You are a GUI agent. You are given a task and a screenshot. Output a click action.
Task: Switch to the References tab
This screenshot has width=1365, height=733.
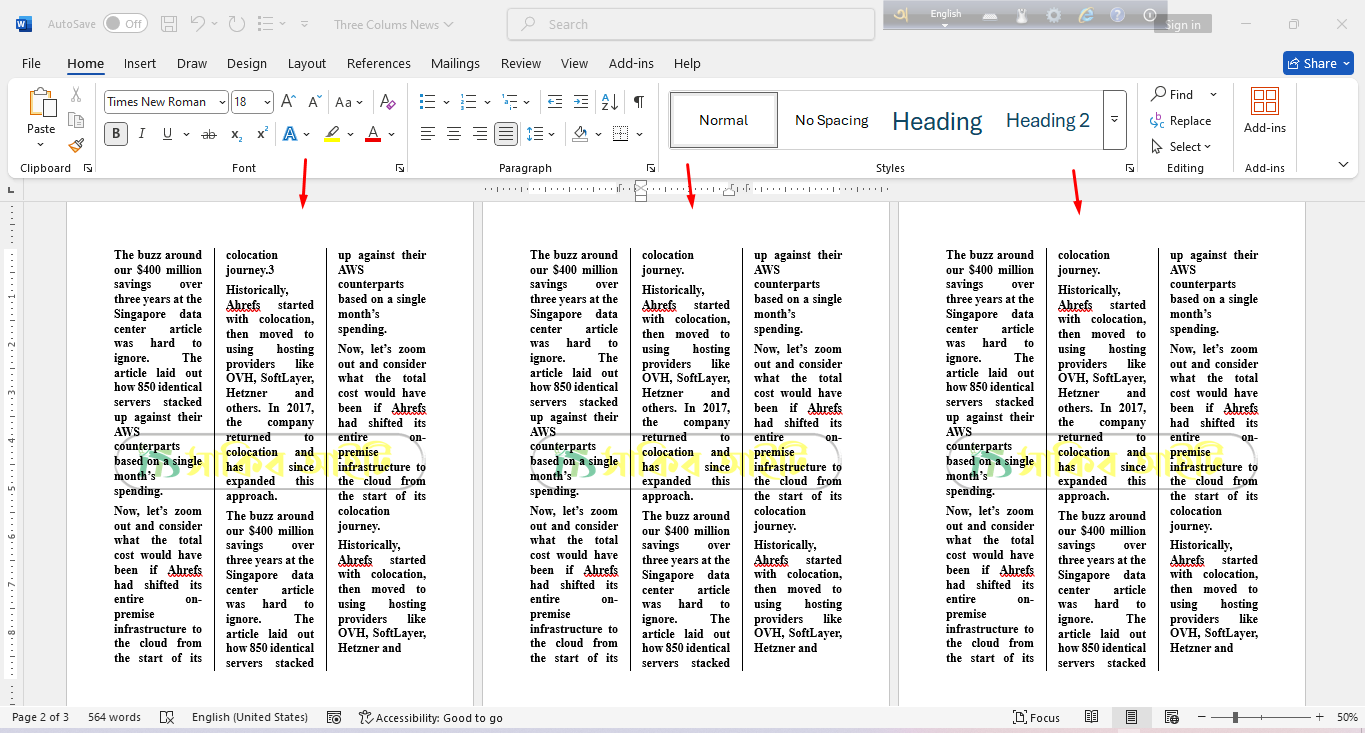coord(378,63)
